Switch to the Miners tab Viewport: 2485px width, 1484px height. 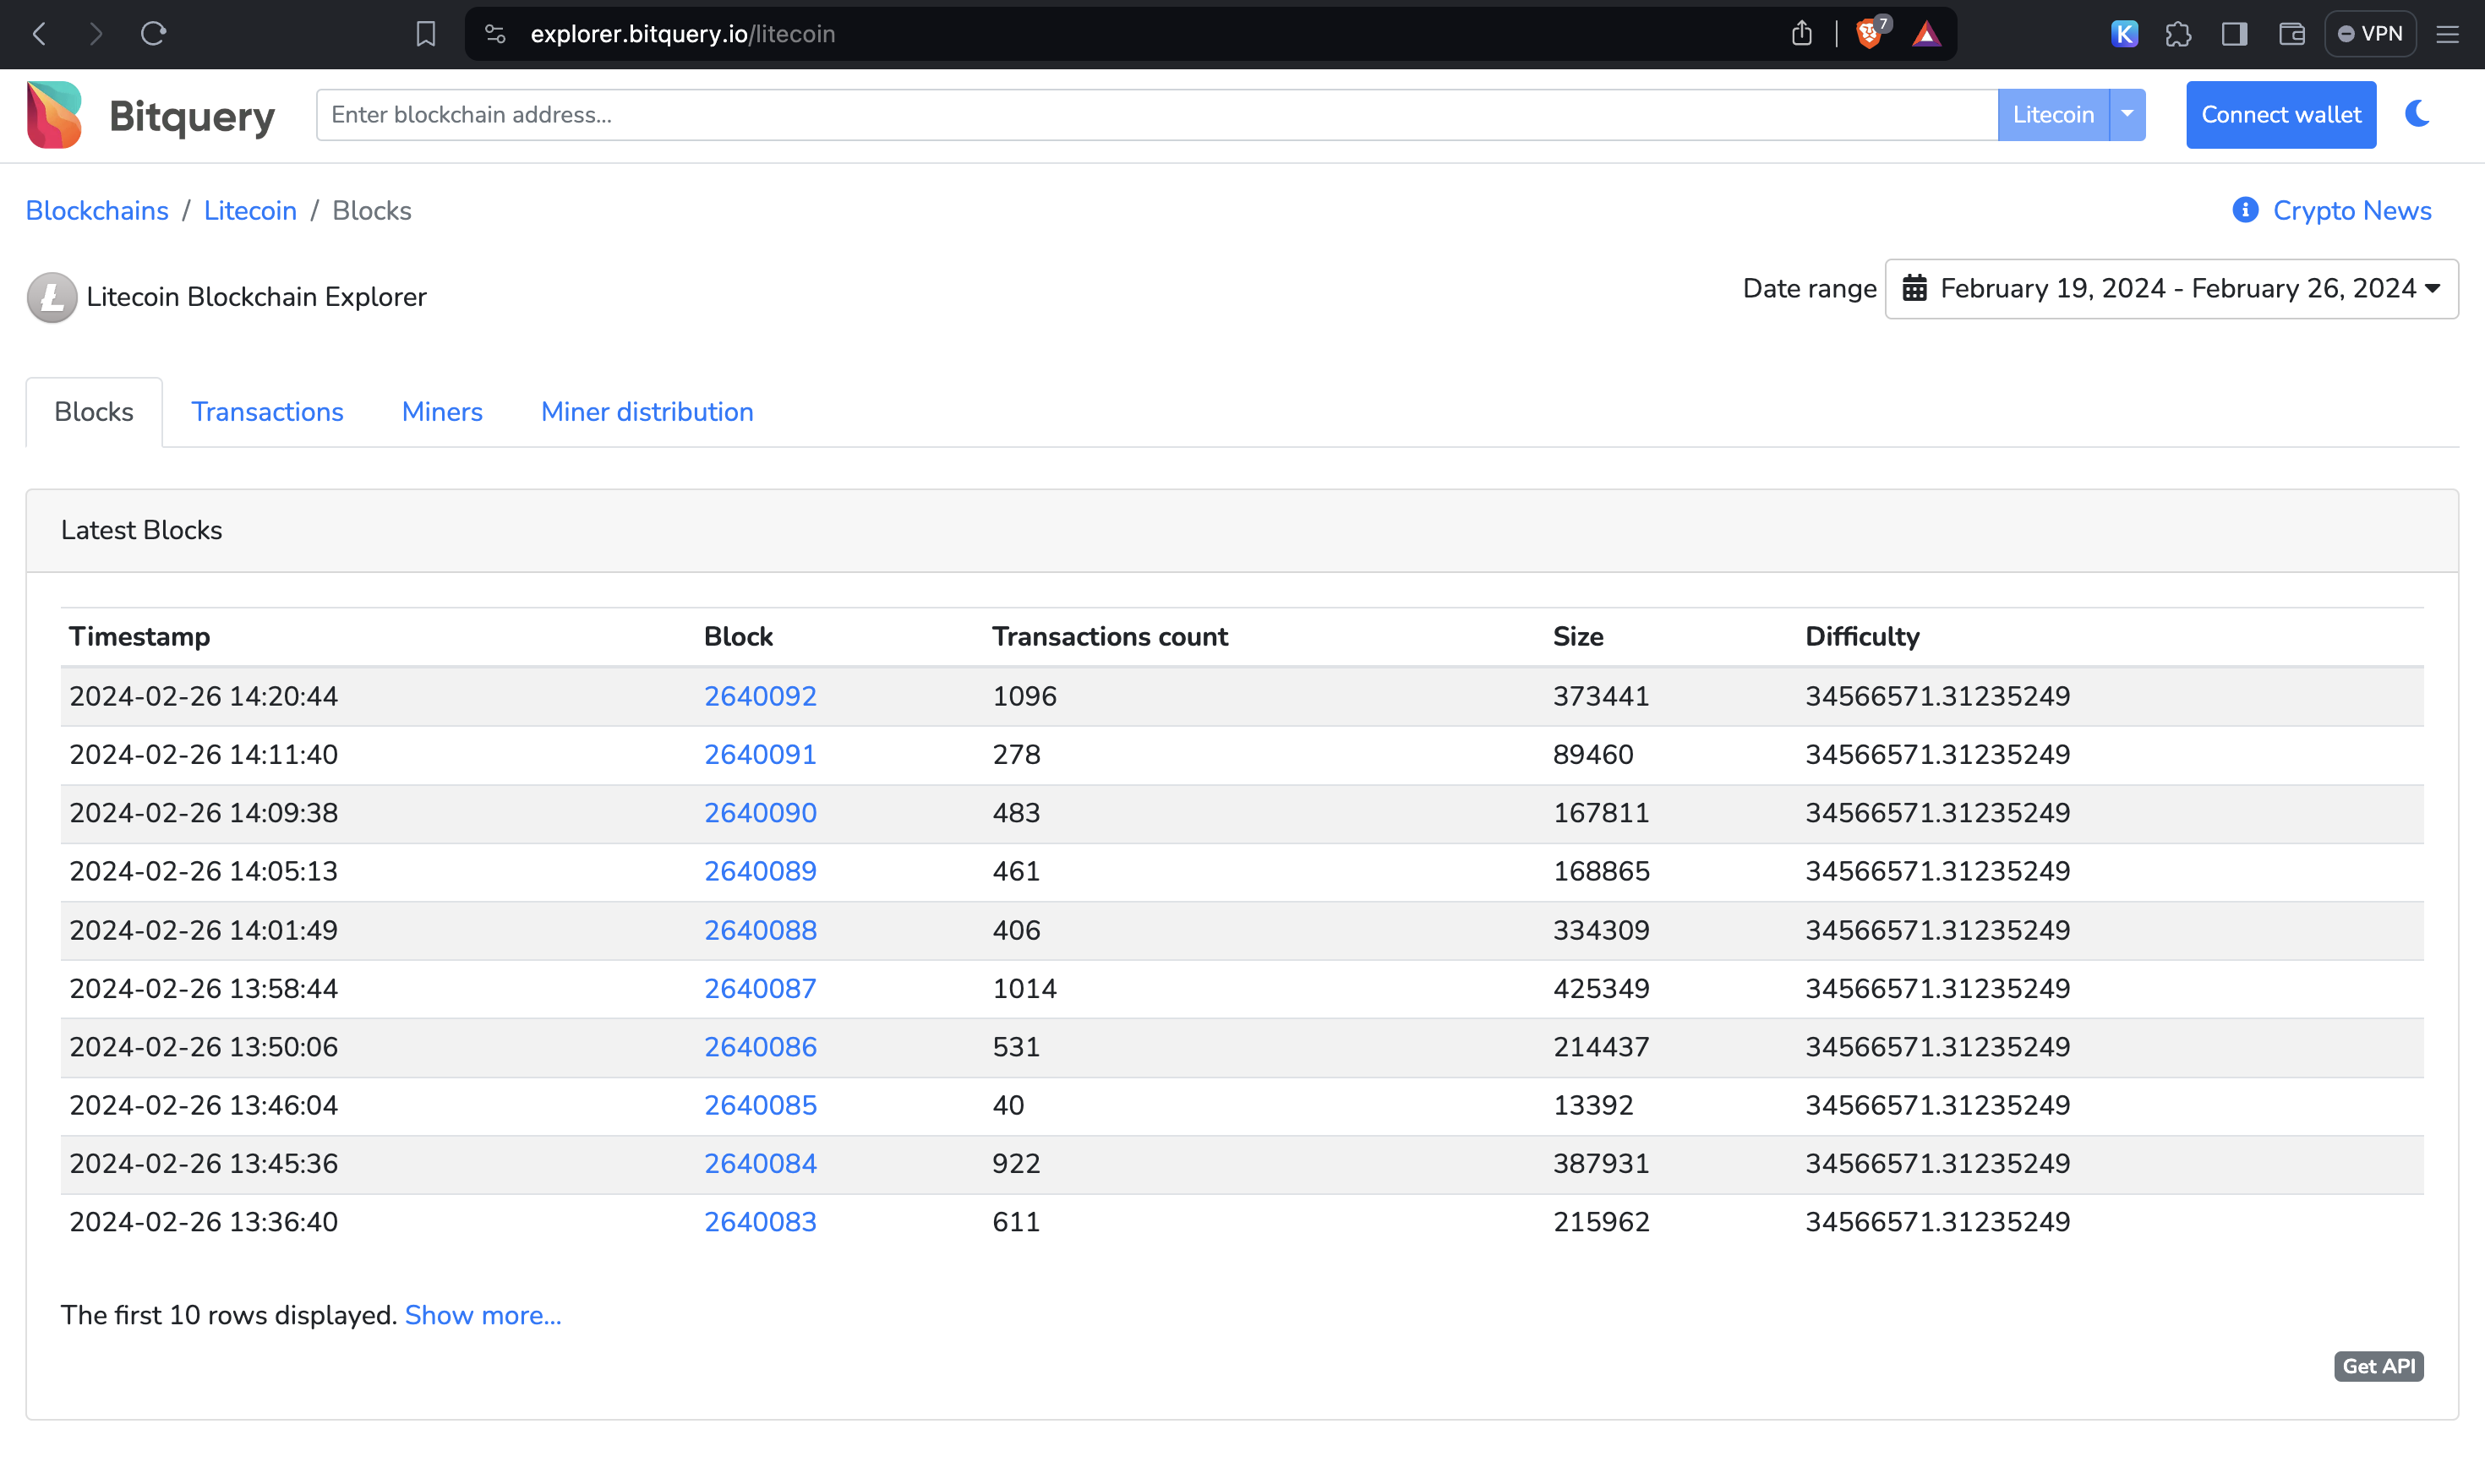(x=442, y=412)
